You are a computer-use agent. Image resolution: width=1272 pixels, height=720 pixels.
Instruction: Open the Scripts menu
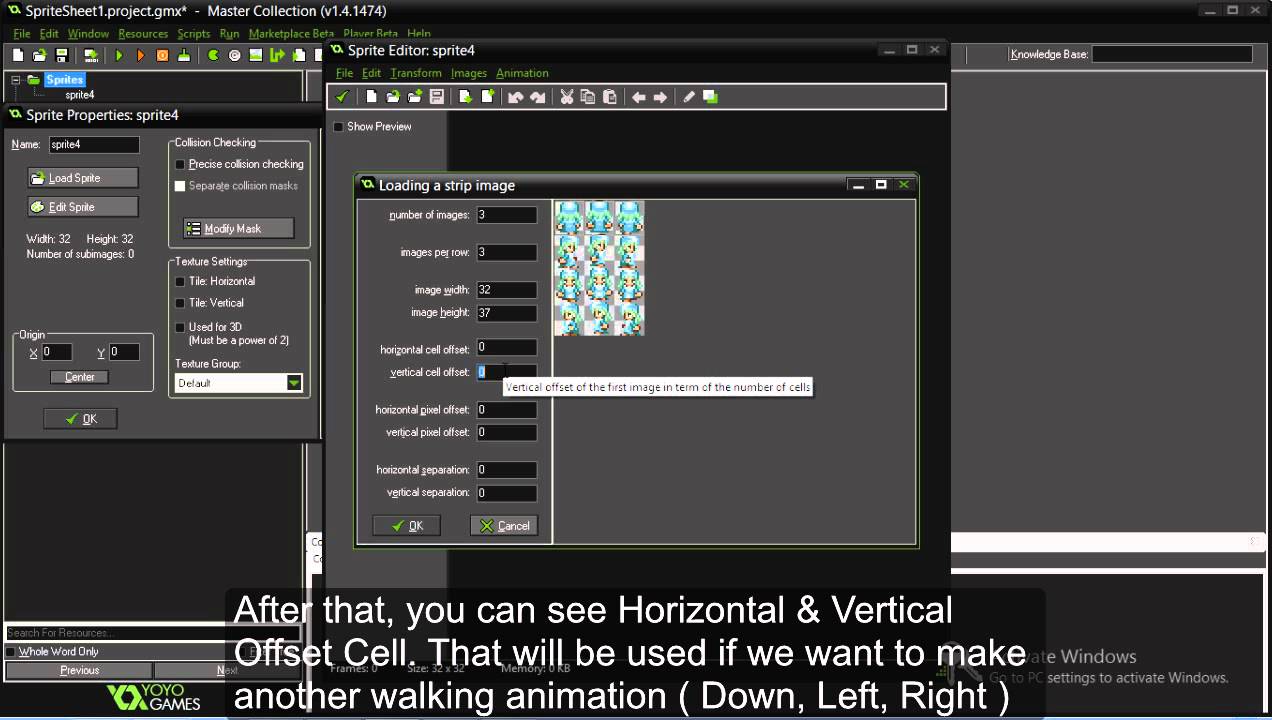click(x=194, y=33)
